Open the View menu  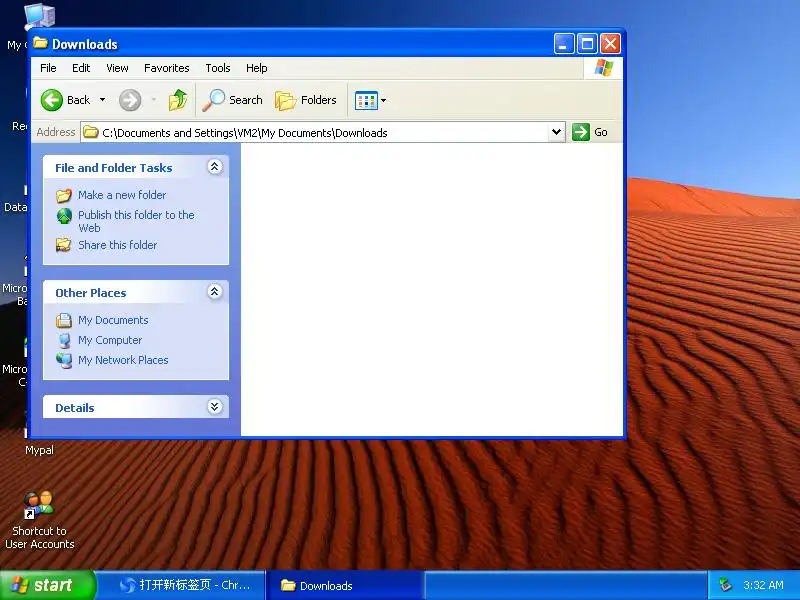117,68
